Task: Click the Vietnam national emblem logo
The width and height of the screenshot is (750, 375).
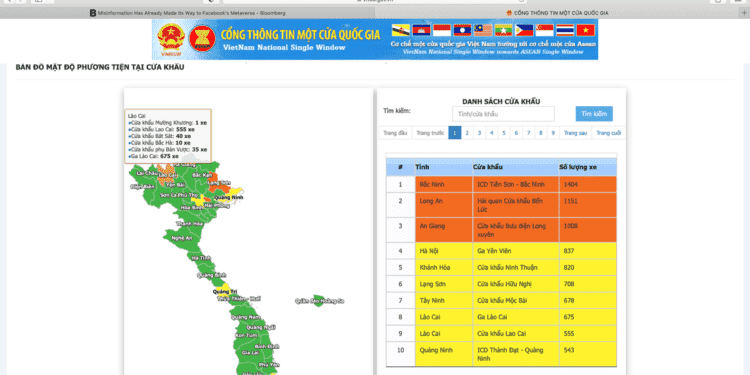Action: click(x=171, y=37)
